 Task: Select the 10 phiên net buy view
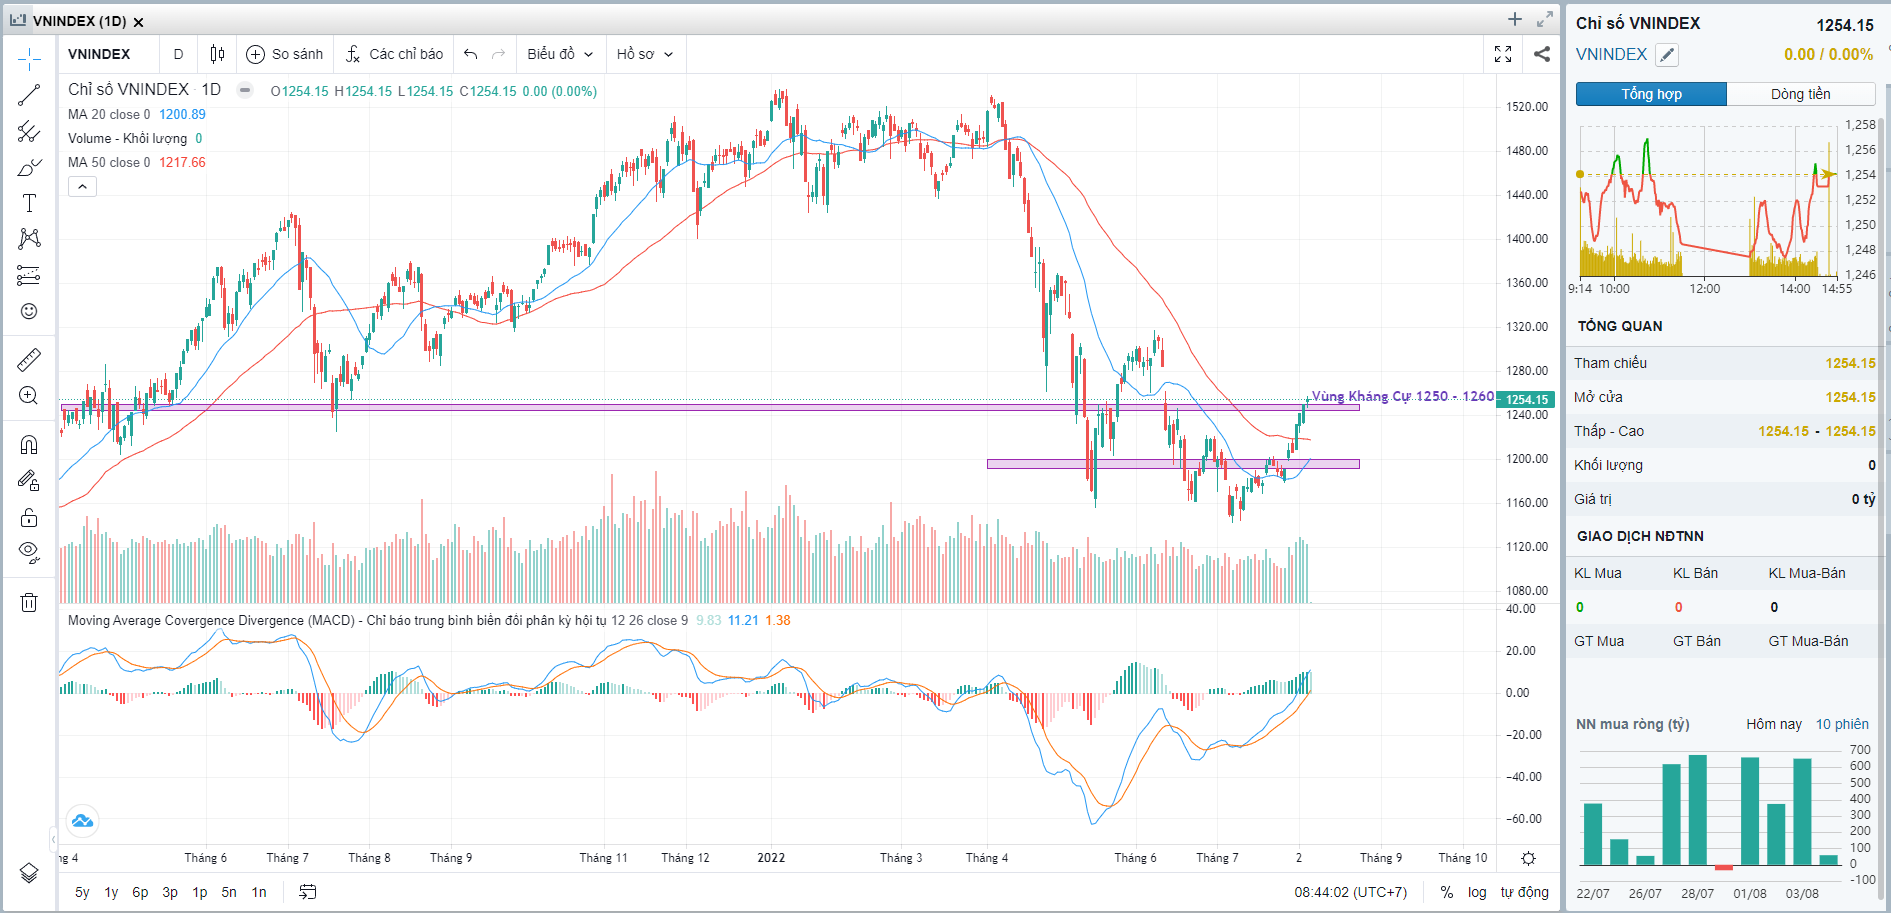pyautogui.click(x=1842, y=724)
